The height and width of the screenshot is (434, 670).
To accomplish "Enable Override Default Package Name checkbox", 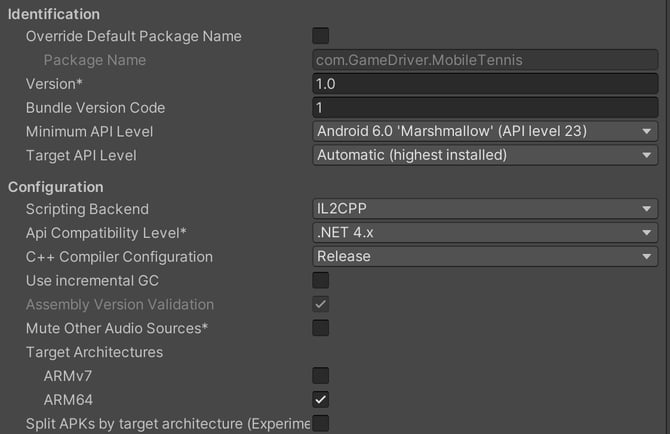I will click(x=321, y=36).
